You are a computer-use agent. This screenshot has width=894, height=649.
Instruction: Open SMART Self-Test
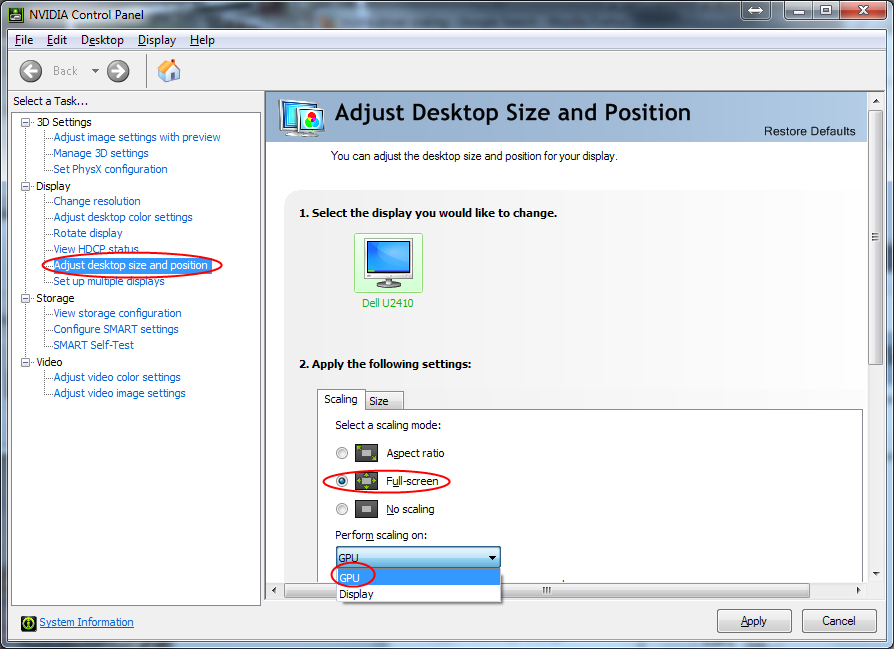[x=94, y=345]
